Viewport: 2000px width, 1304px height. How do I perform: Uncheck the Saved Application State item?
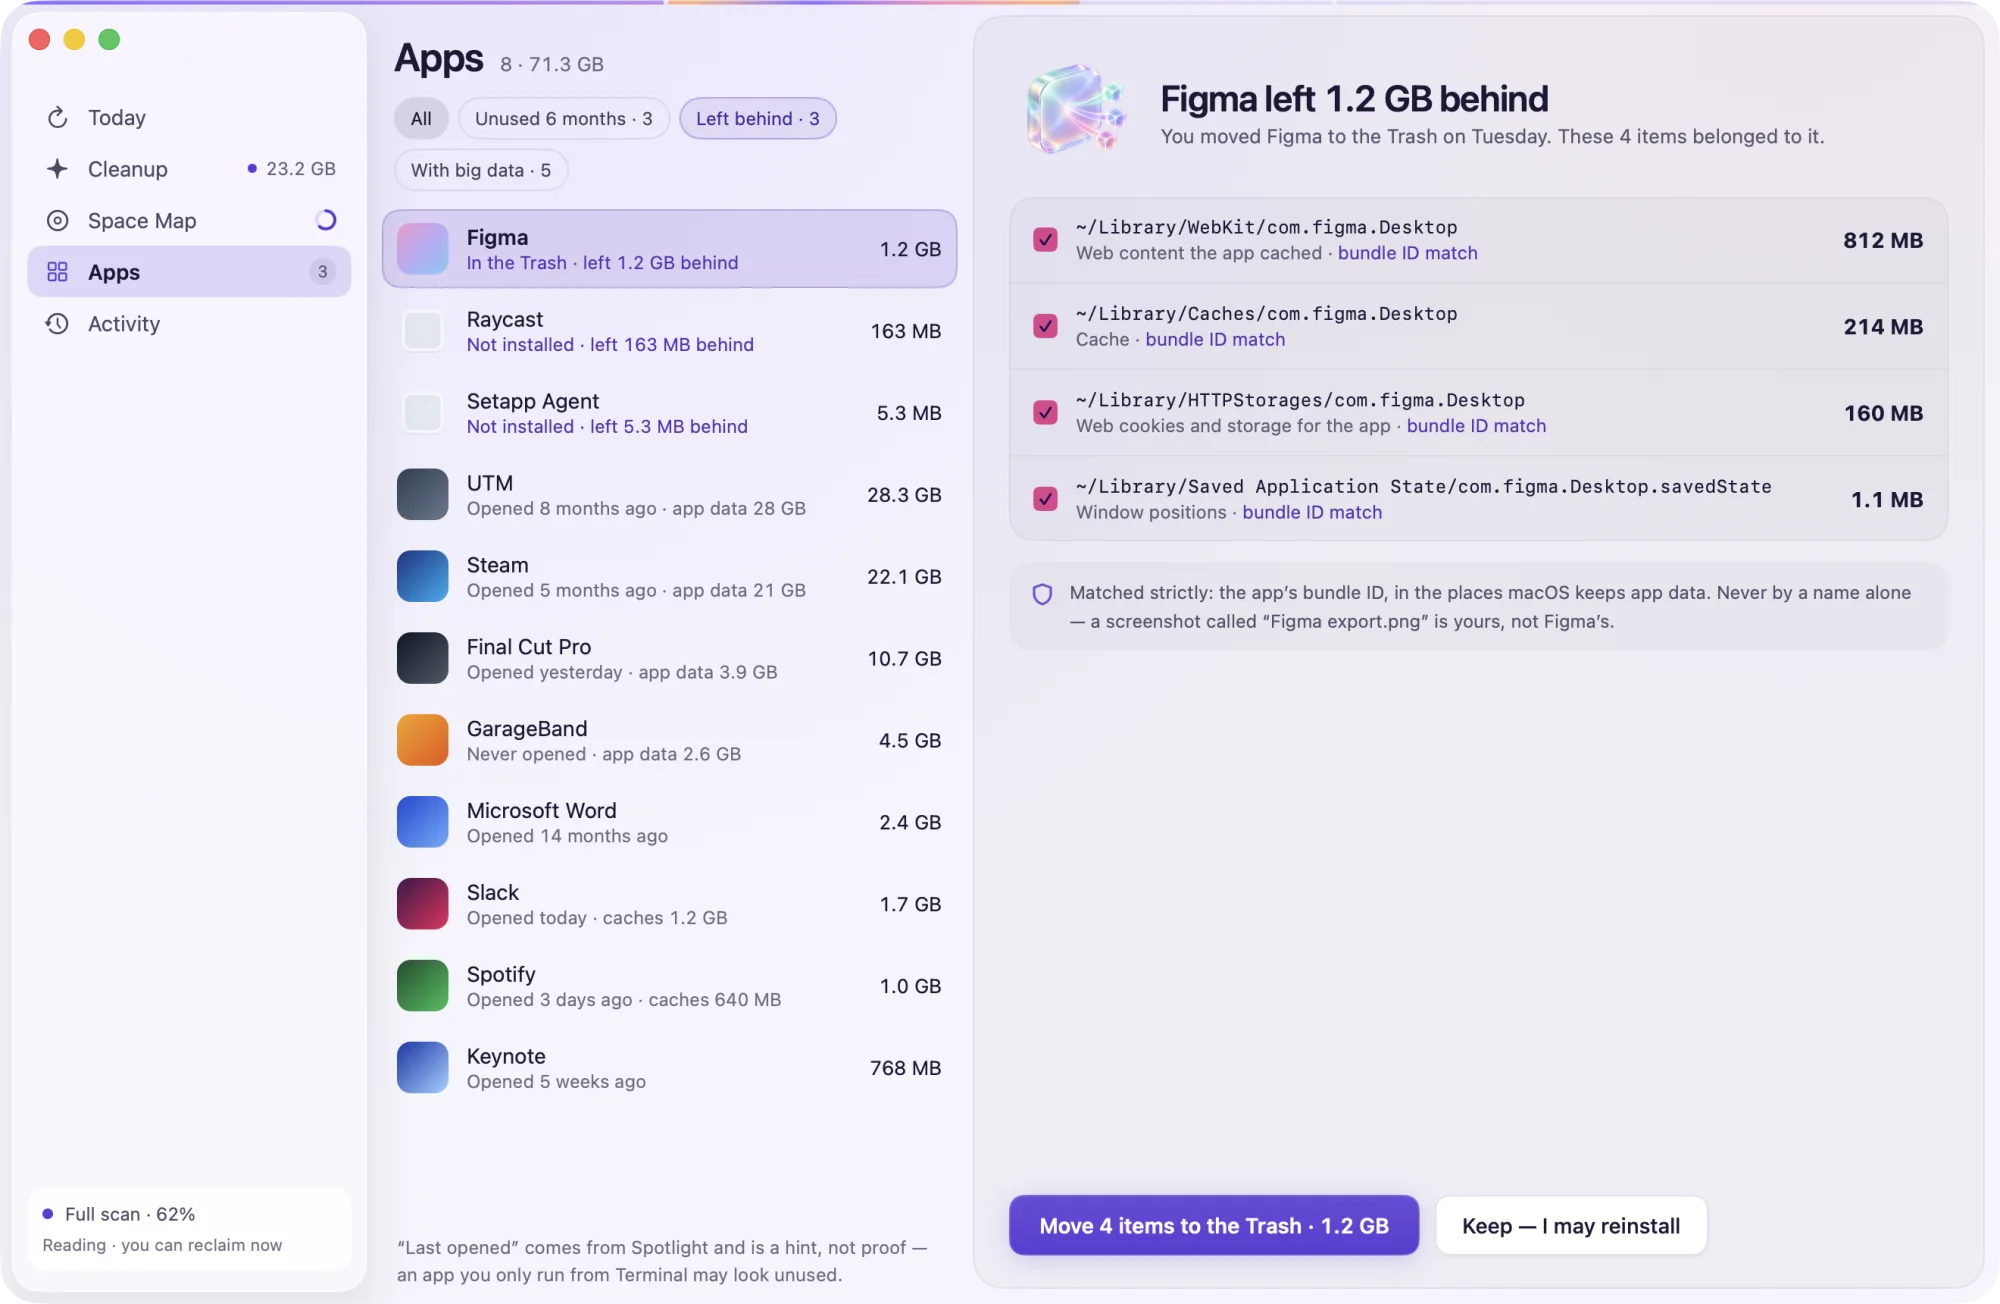tap(1045, 499)
